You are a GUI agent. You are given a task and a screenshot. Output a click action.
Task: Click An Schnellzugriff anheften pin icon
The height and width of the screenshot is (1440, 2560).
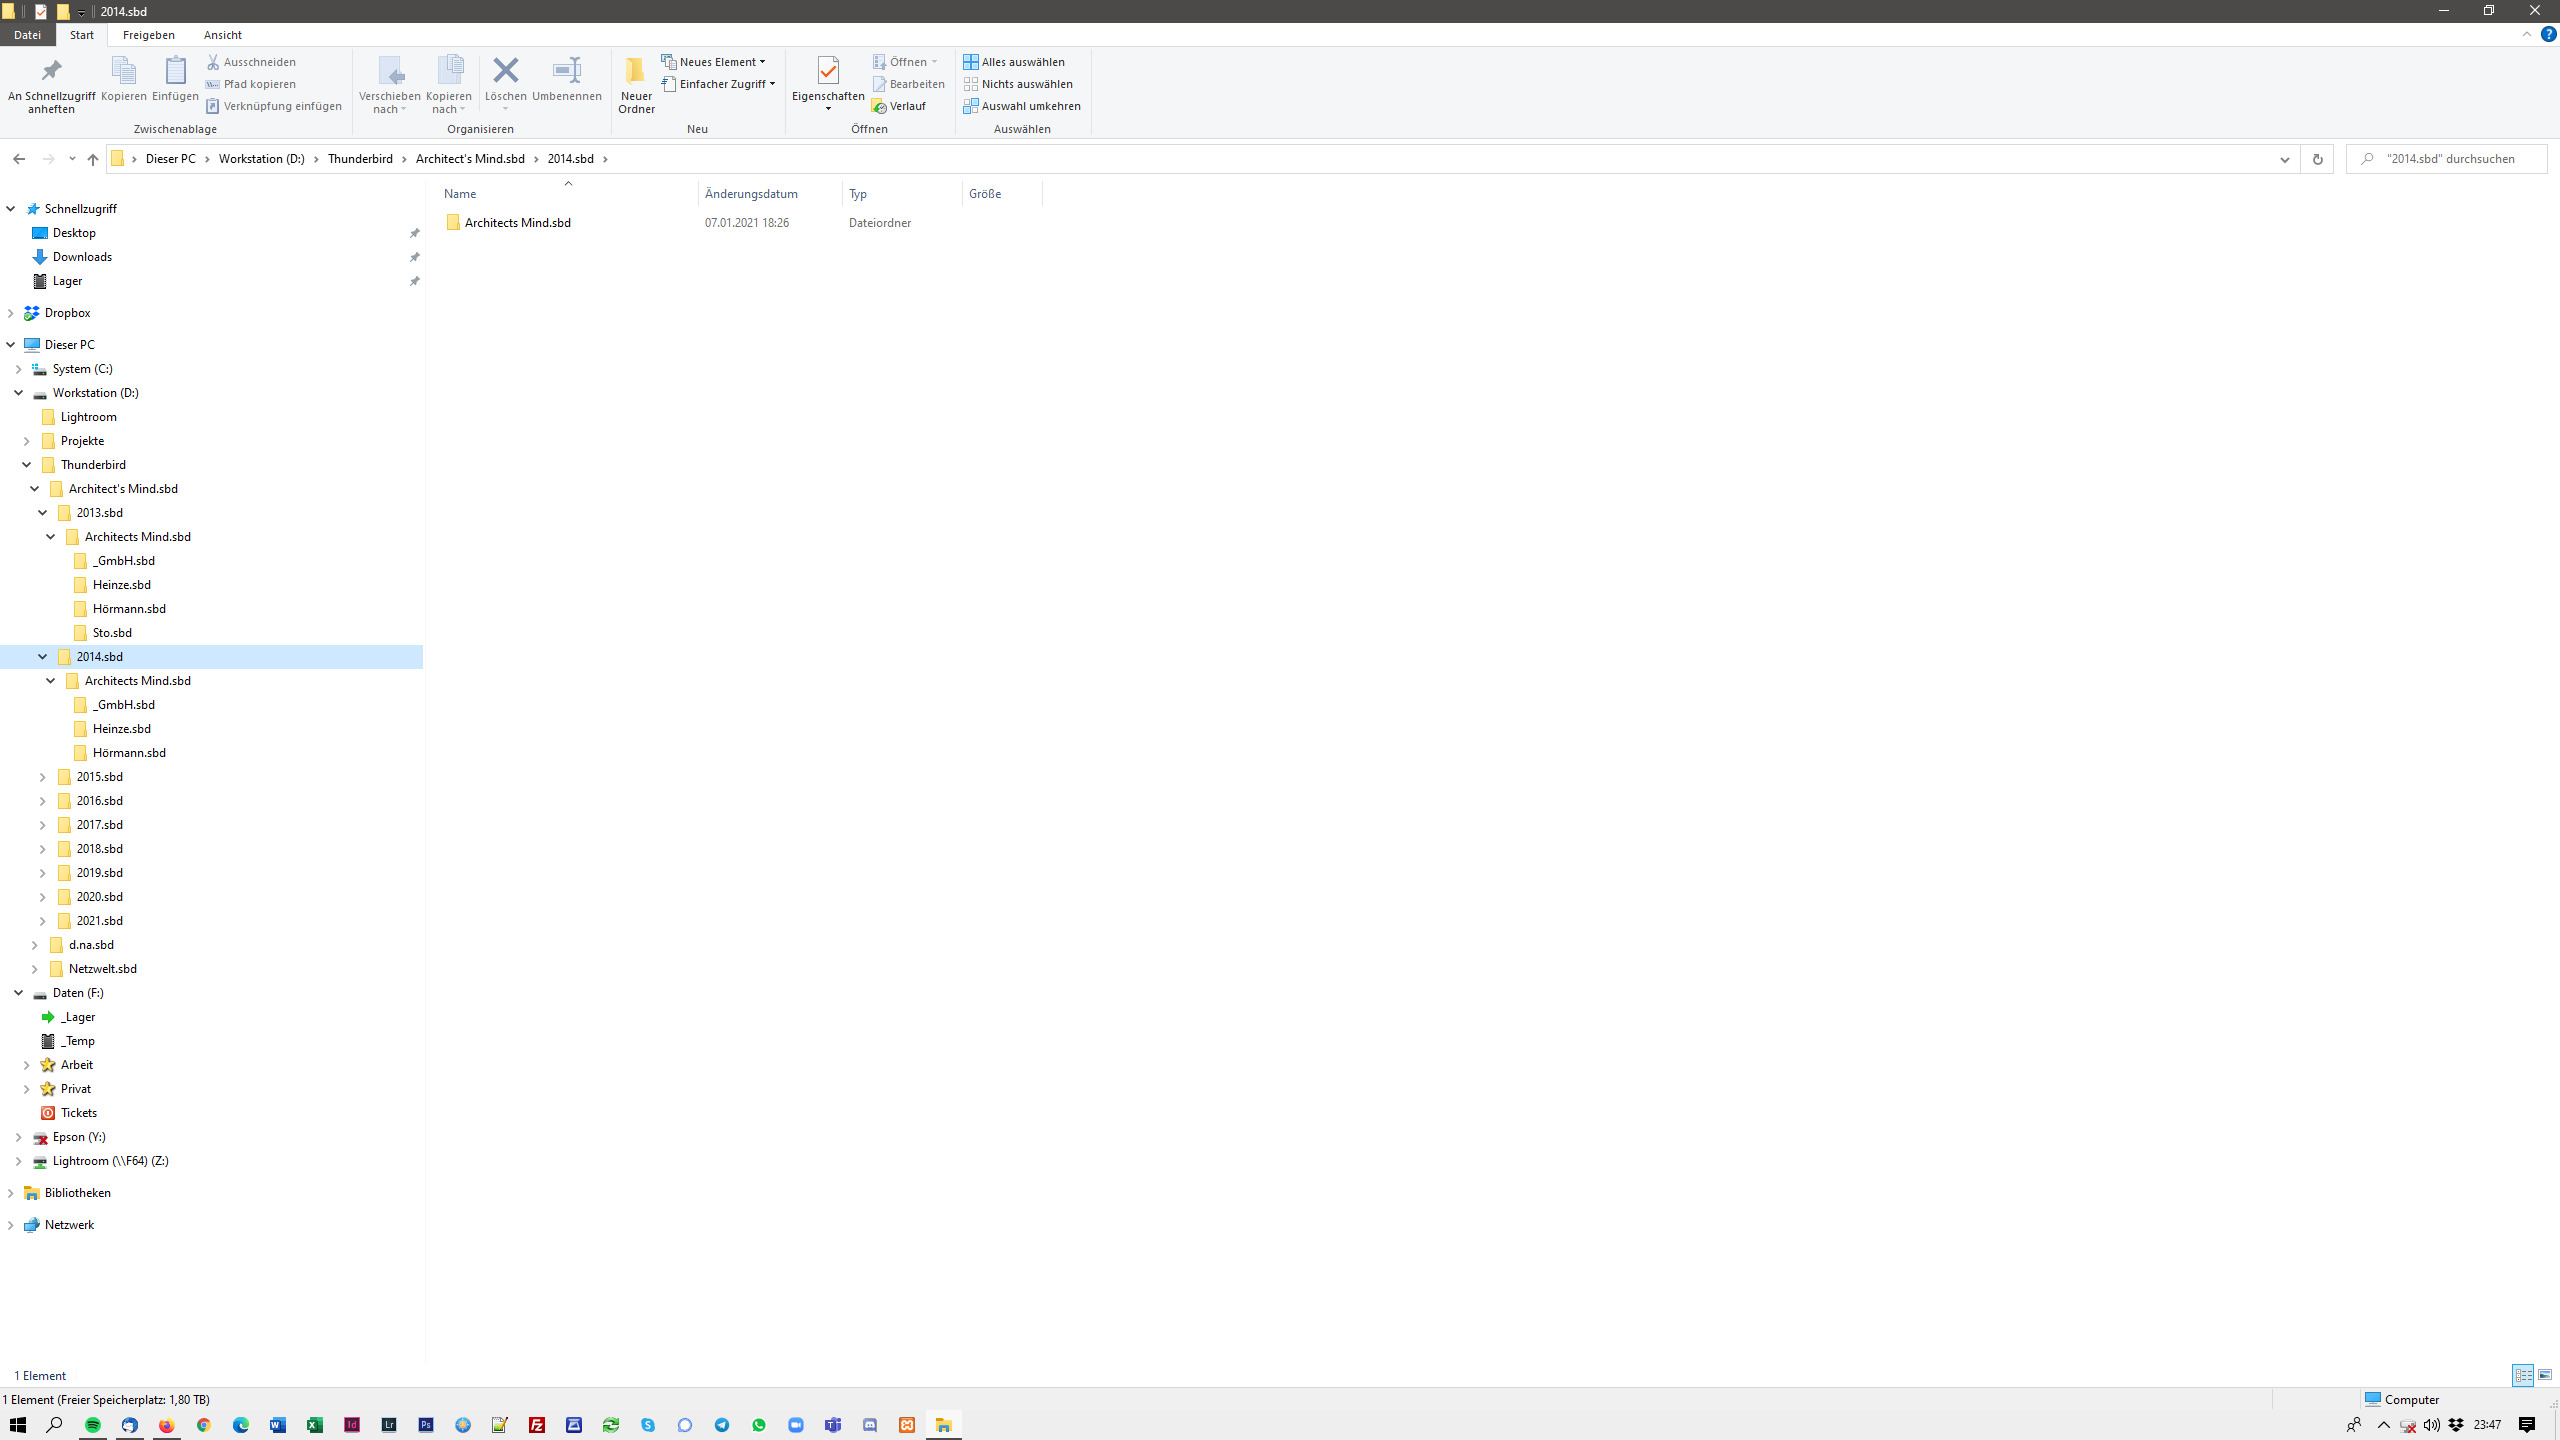[x=51, y=71]
